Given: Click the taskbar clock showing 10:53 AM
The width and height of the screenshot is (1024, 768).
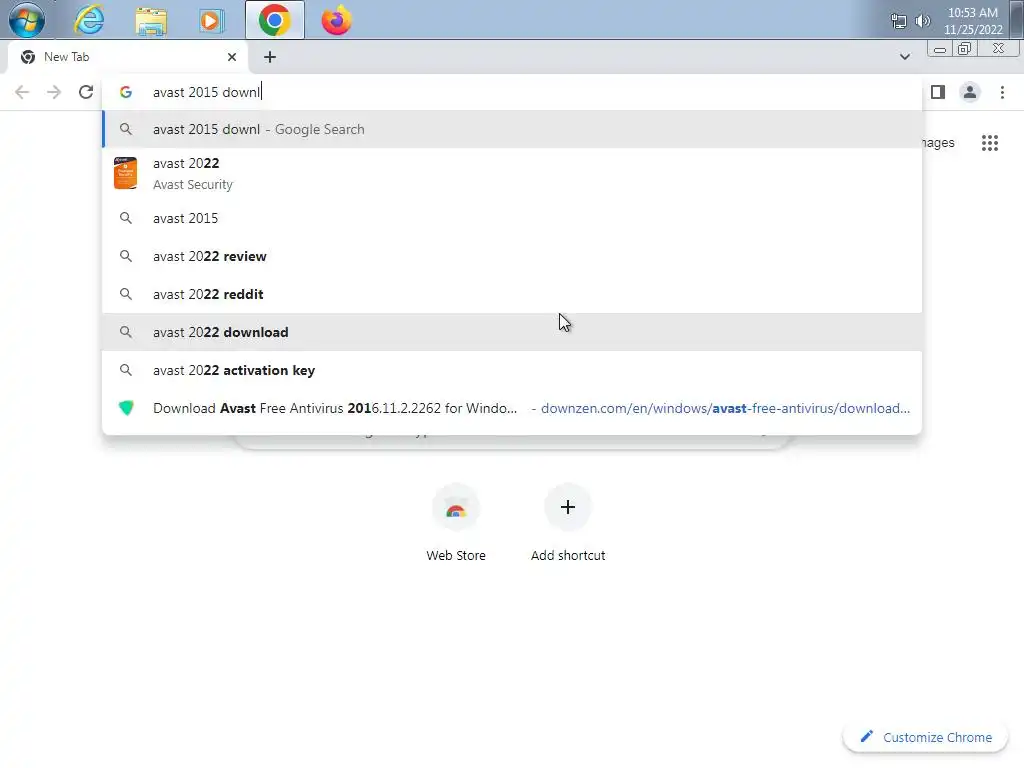Looking at the screenshot, I should pos(972,21).
